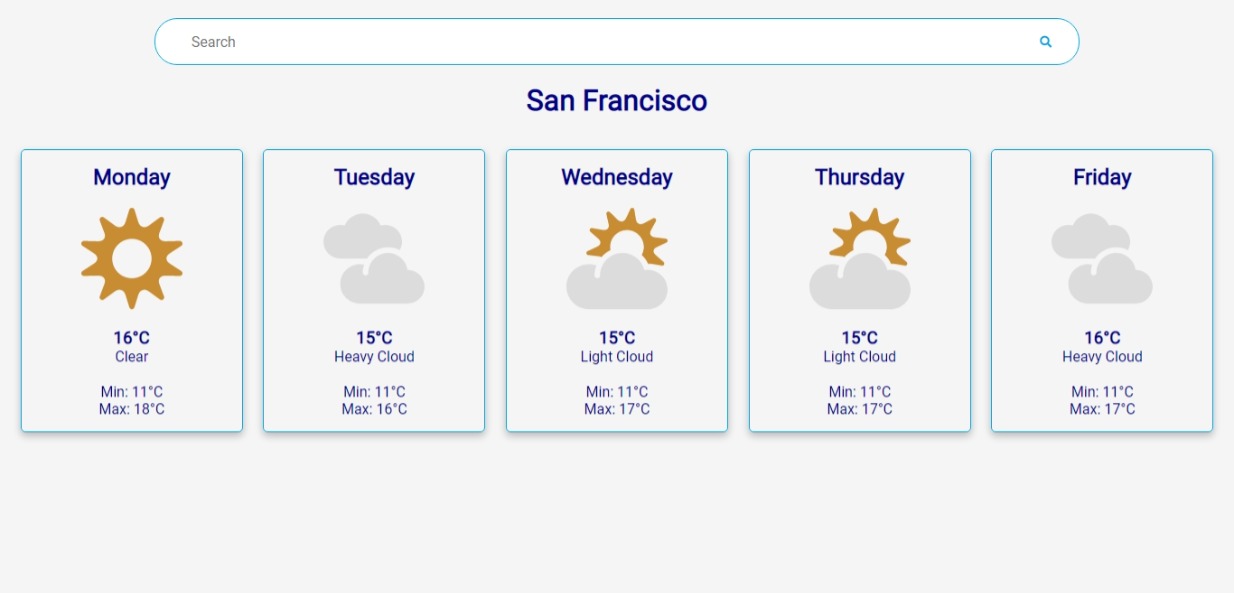Select Friday's cloudy weather icon
The height and width of the screenshot is (593, 1234).
click(1101, 260)
